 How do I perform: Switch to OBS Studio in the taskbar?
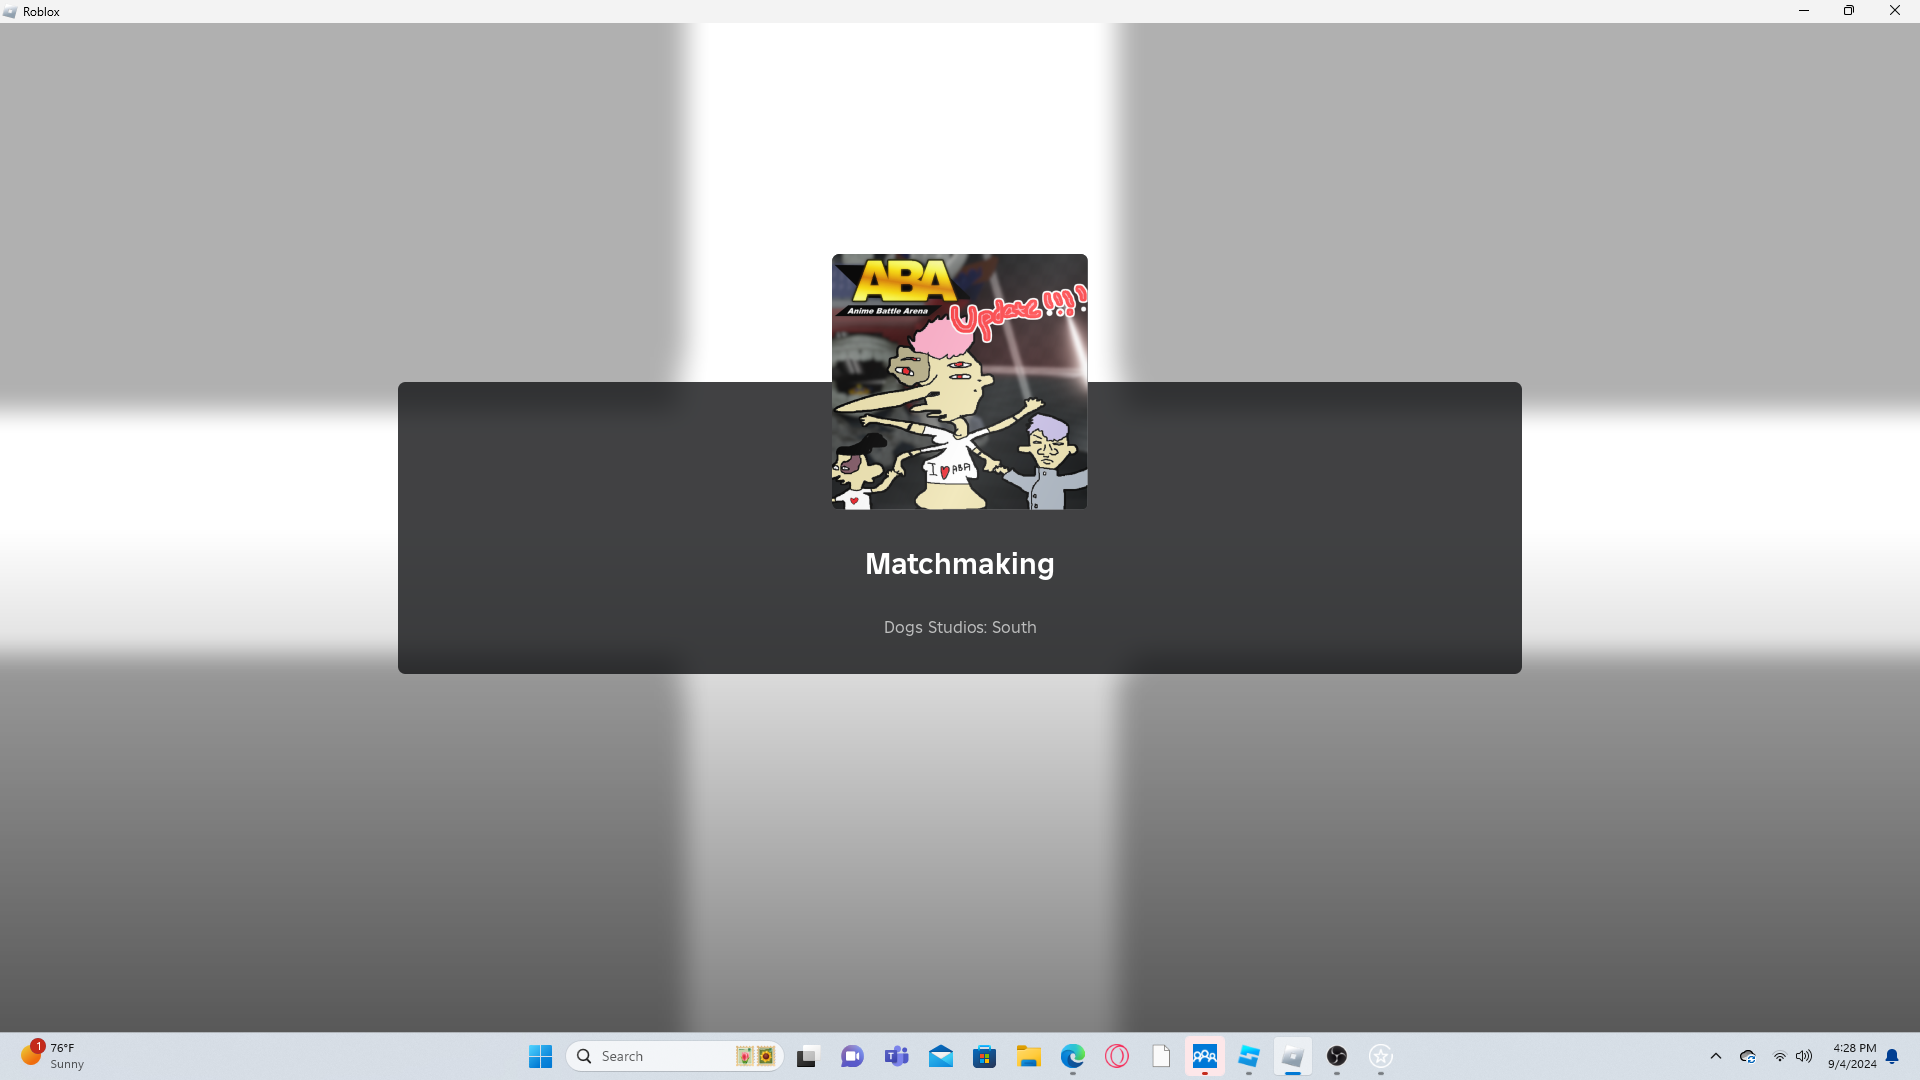pyautogui.click(x=1336, y=1056)
